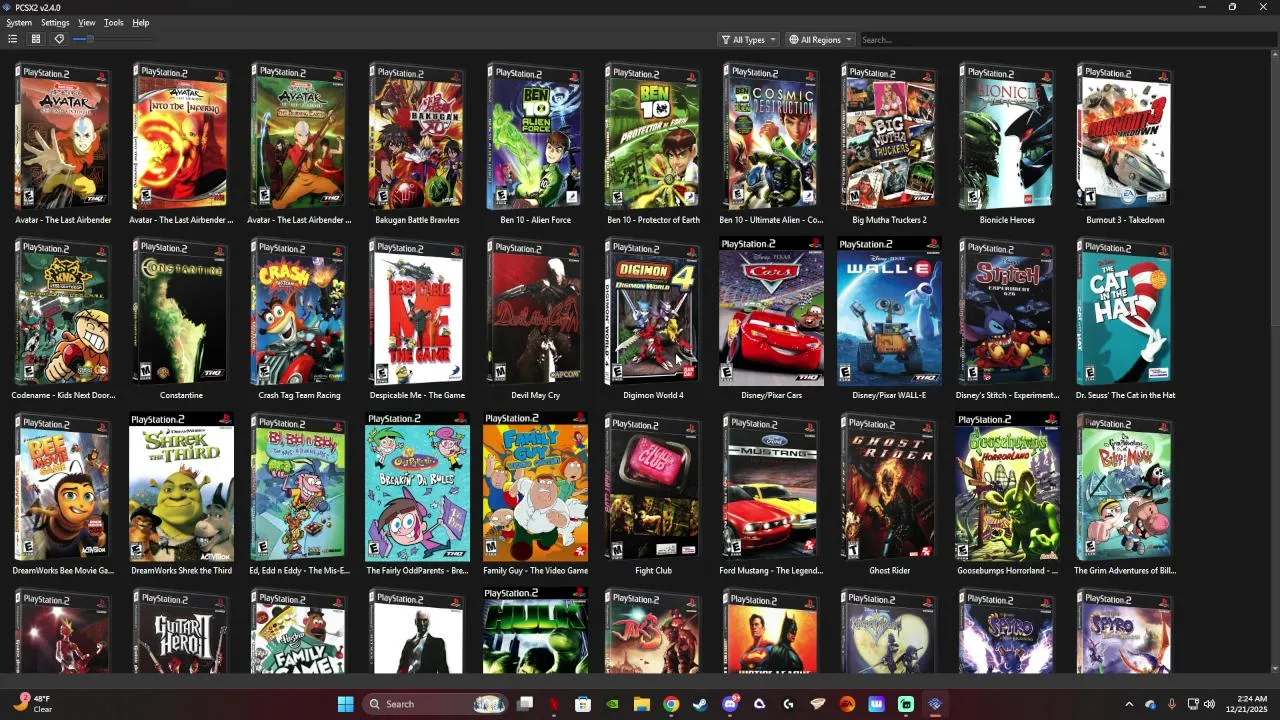Open Discord from the taskbar
This screenshot has width=1280, height=720.
click(730, 704)
